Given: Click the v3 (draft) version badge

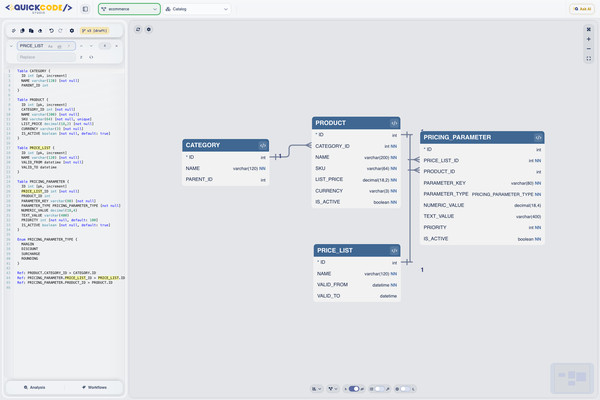Looking at the screenshot, I should (x=95, y=31).
